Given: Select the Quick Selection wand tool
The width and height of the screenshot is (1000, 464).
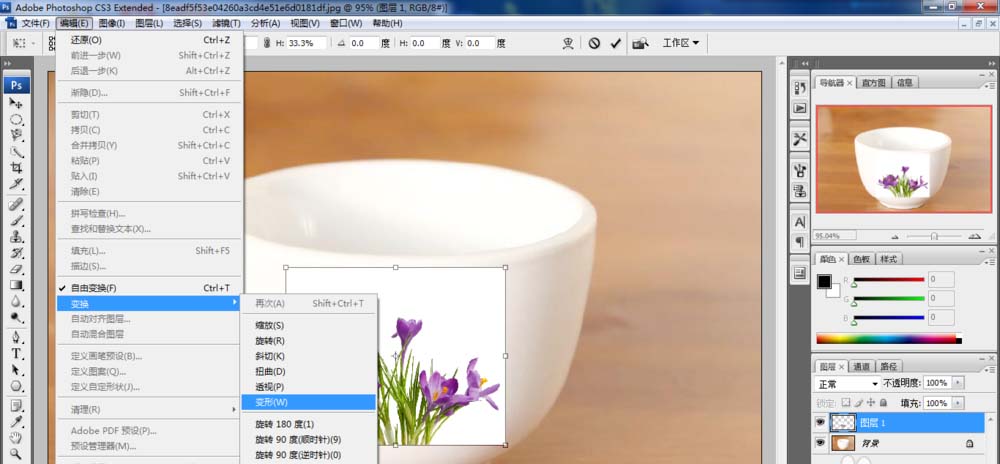Looking at the screenshot, I should tap(16, 152).
